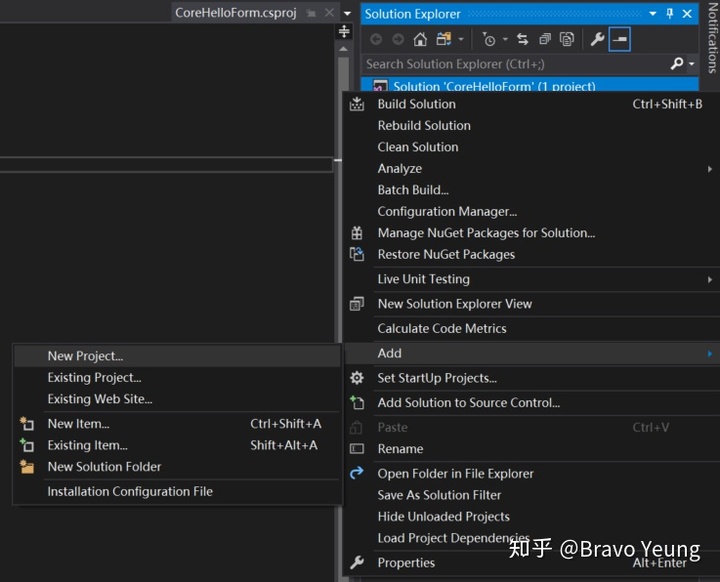Select Hide Unloaded Projects

coord(531,517)
